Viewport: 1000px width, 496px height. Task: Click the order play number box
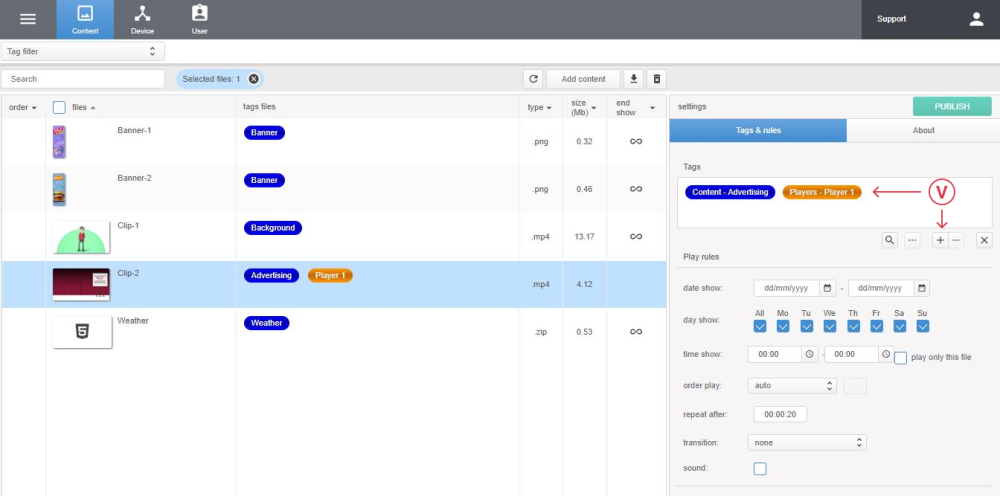(x=855, y=386)
